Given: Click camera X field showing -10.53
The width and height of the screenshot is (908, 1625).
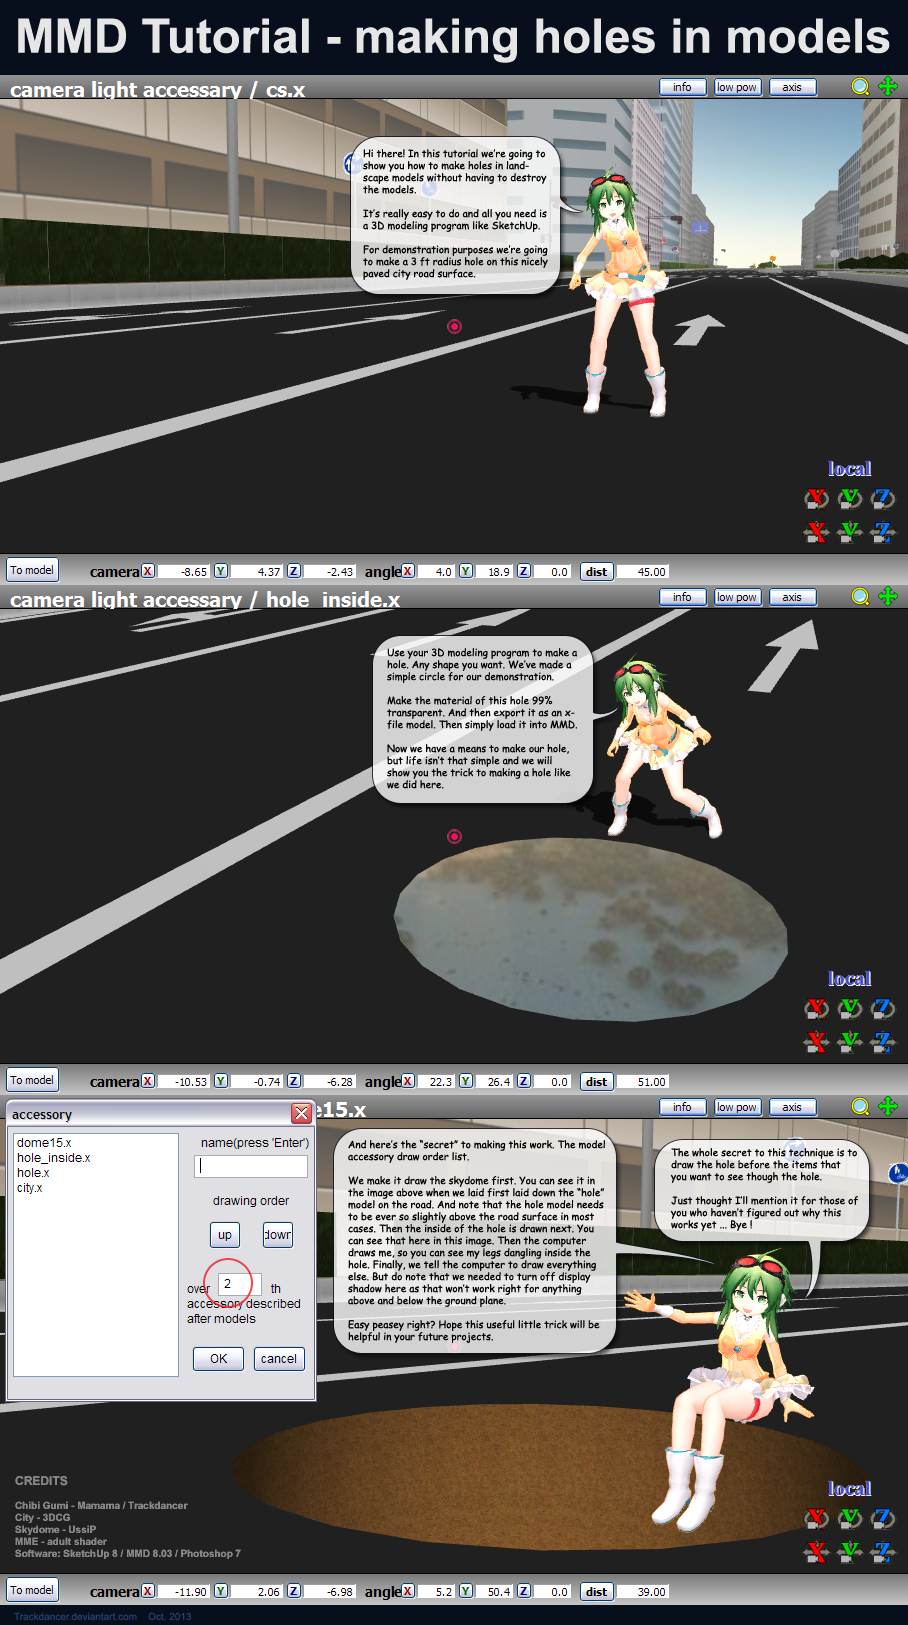Looking at the screenshot, I should pyautogui.click(x=182, y=1082).
